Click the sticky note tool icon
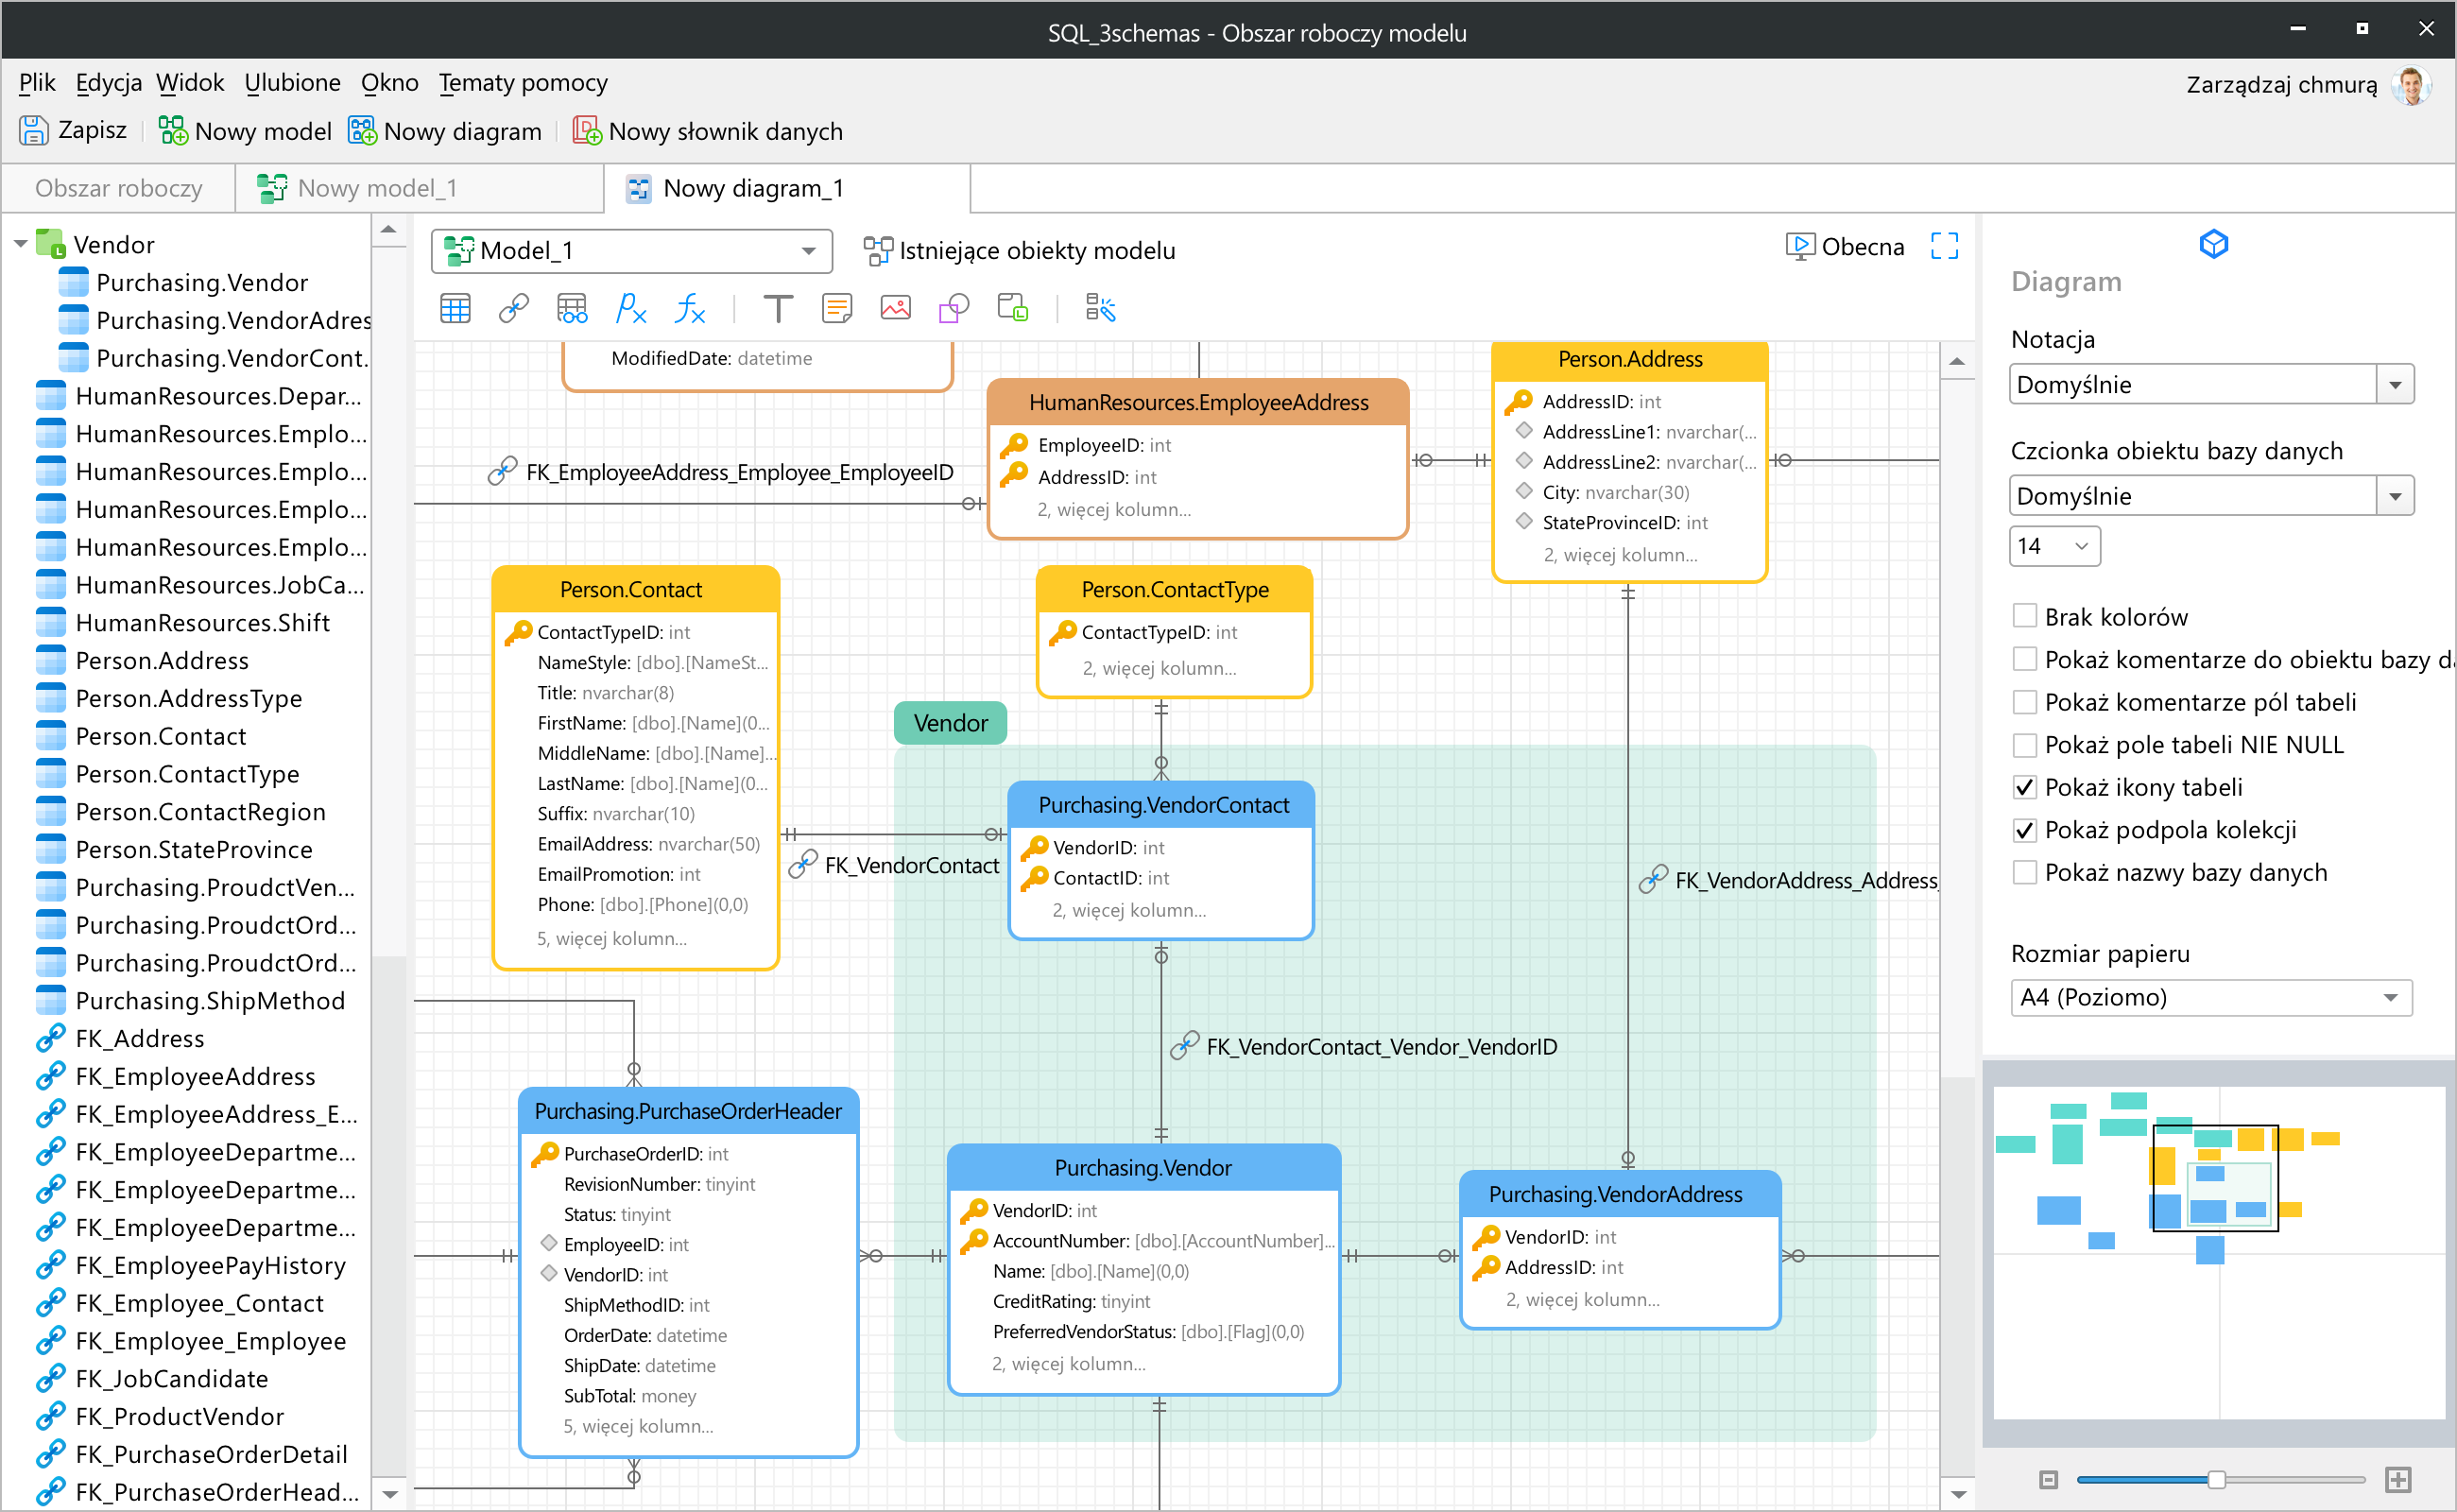 click(x=836, y=309)
